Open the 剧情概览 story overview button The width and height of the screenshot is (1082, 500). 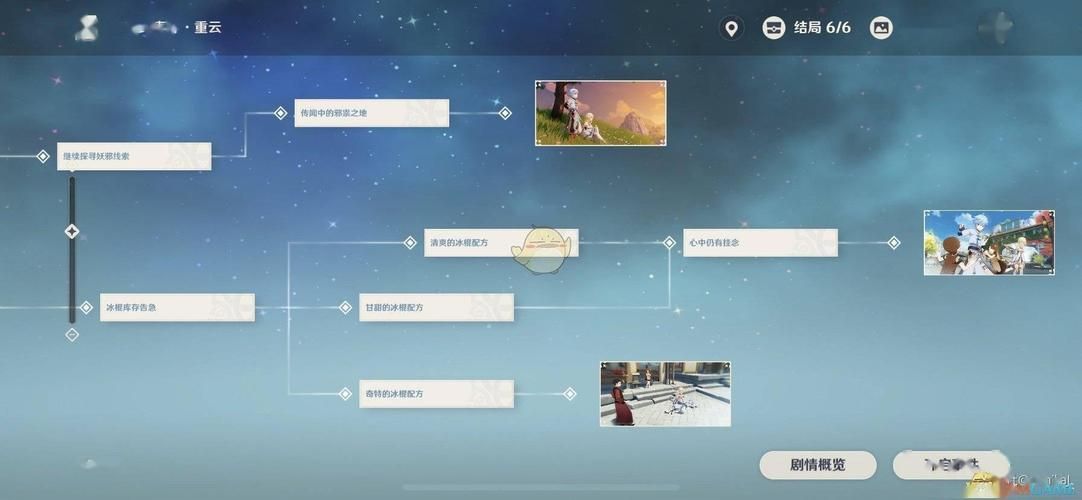pyautogui.click(x=817, y=465)
